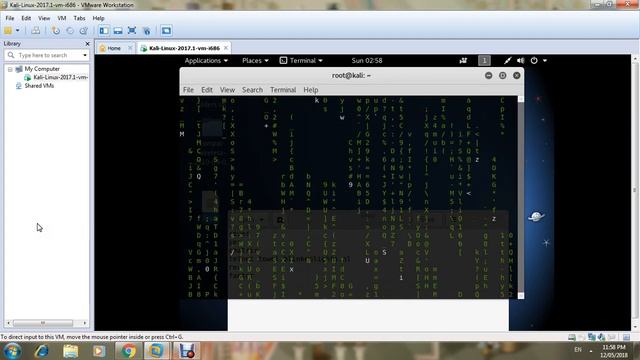Open the Tabs menu
The image size is (640, 360).
pyautogui.click(x=79, y=18)
